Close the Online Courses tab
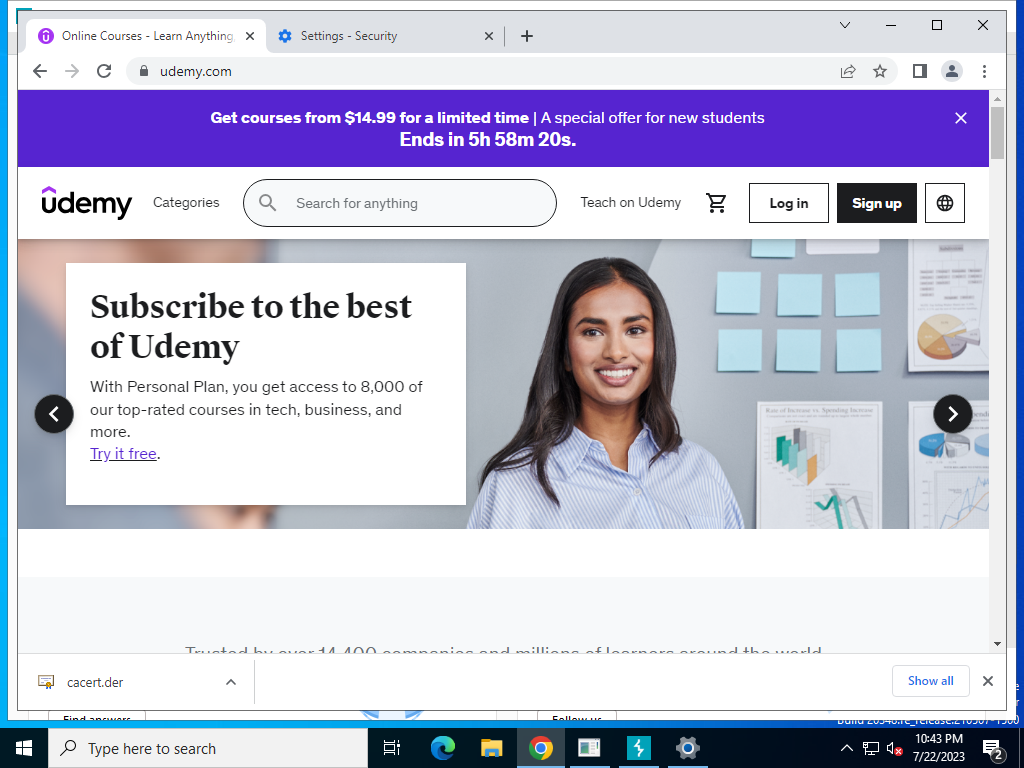The height and width of the screenshot is (768, 1024). pos(249,36)
